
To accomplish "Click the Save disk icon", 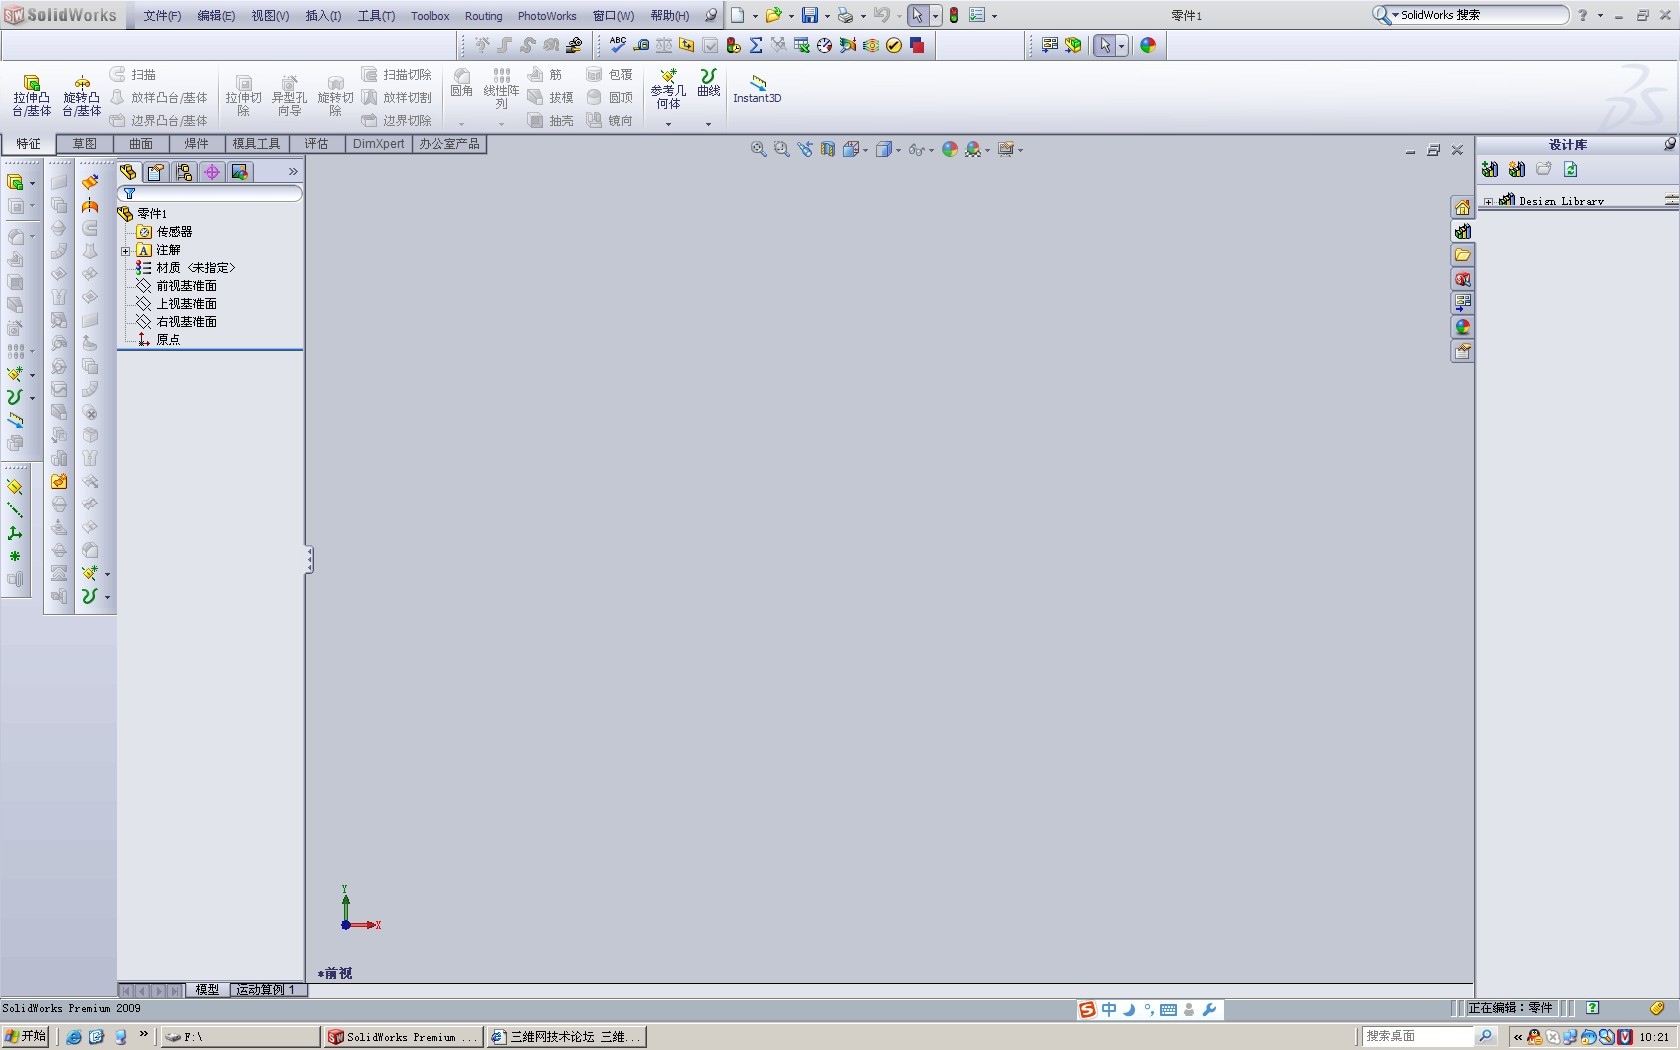I will pyautogui.click(x=810, y=15).
